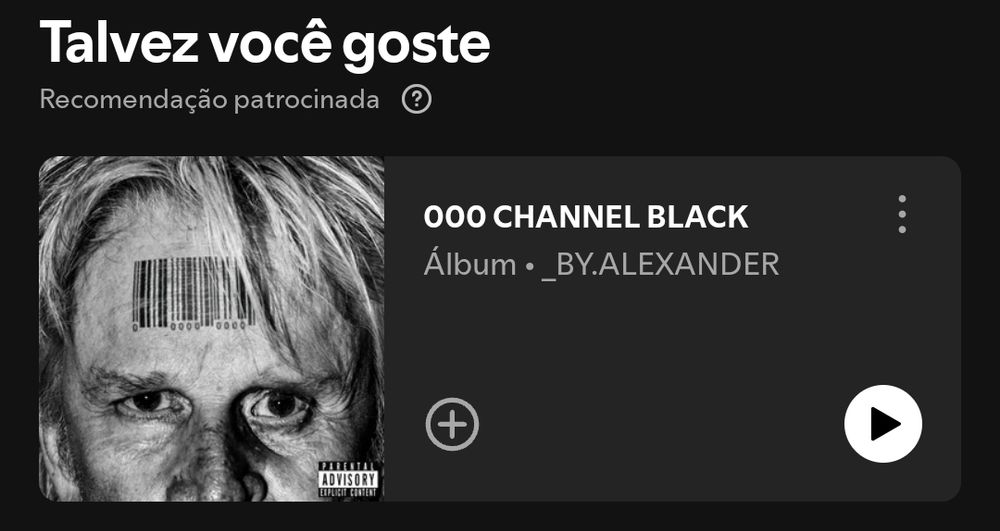Image resolution: width=1000 pixels, height=531 pixels.
Task: Open the 000 CHANNEL BLACK album cover thumbnail
Action: click(212, 329)
